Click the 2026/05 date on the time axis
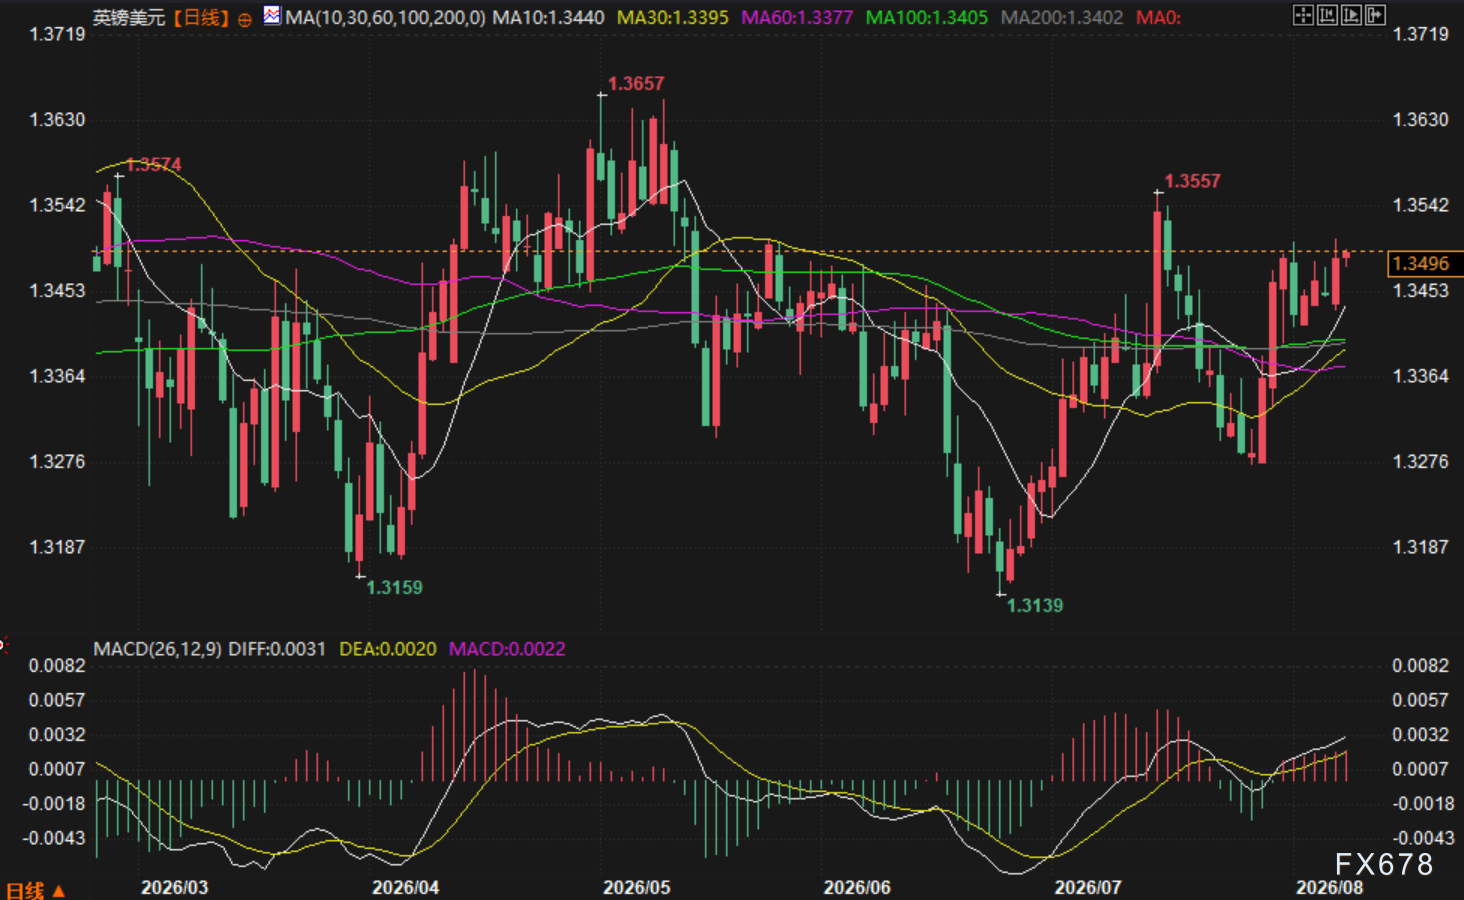This screenshot has width=1464, height=900. click(x=637, y=888)
